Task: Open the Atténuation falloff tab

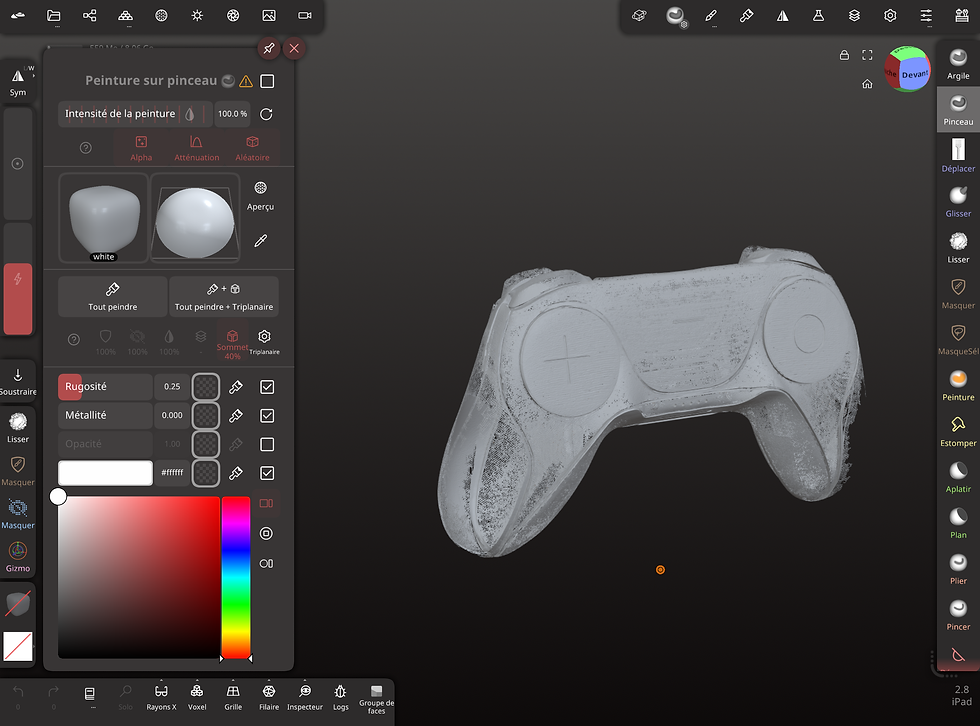Action: coord(196,148)
